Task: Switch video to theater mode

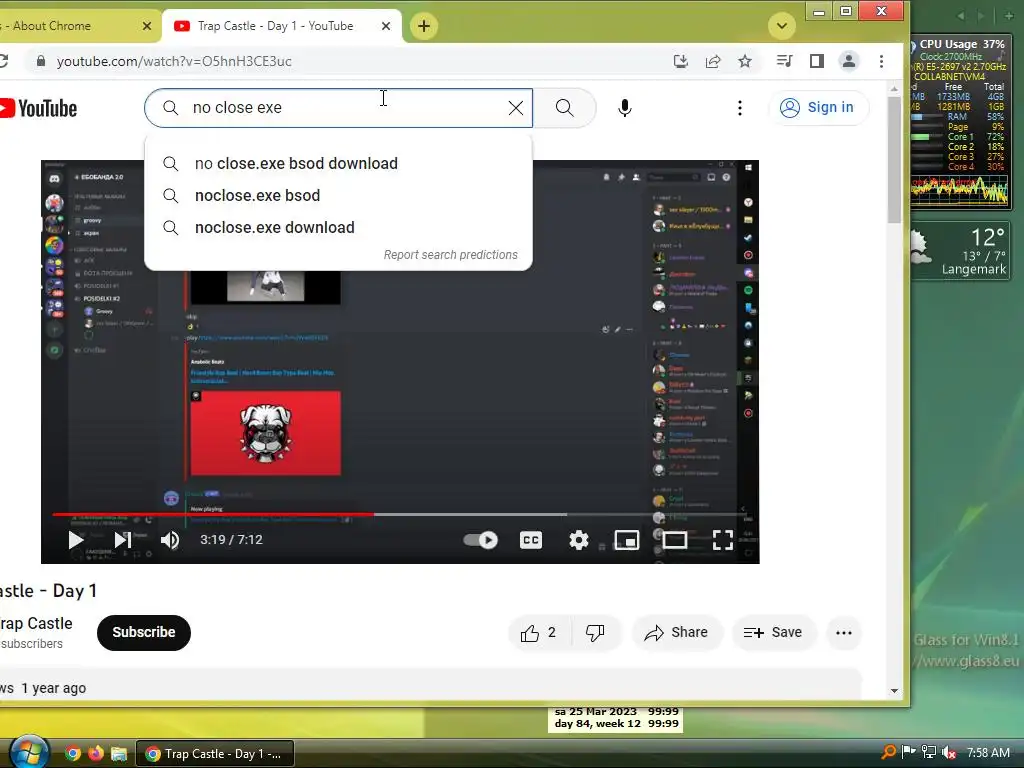Action: [x=675, y=540]
